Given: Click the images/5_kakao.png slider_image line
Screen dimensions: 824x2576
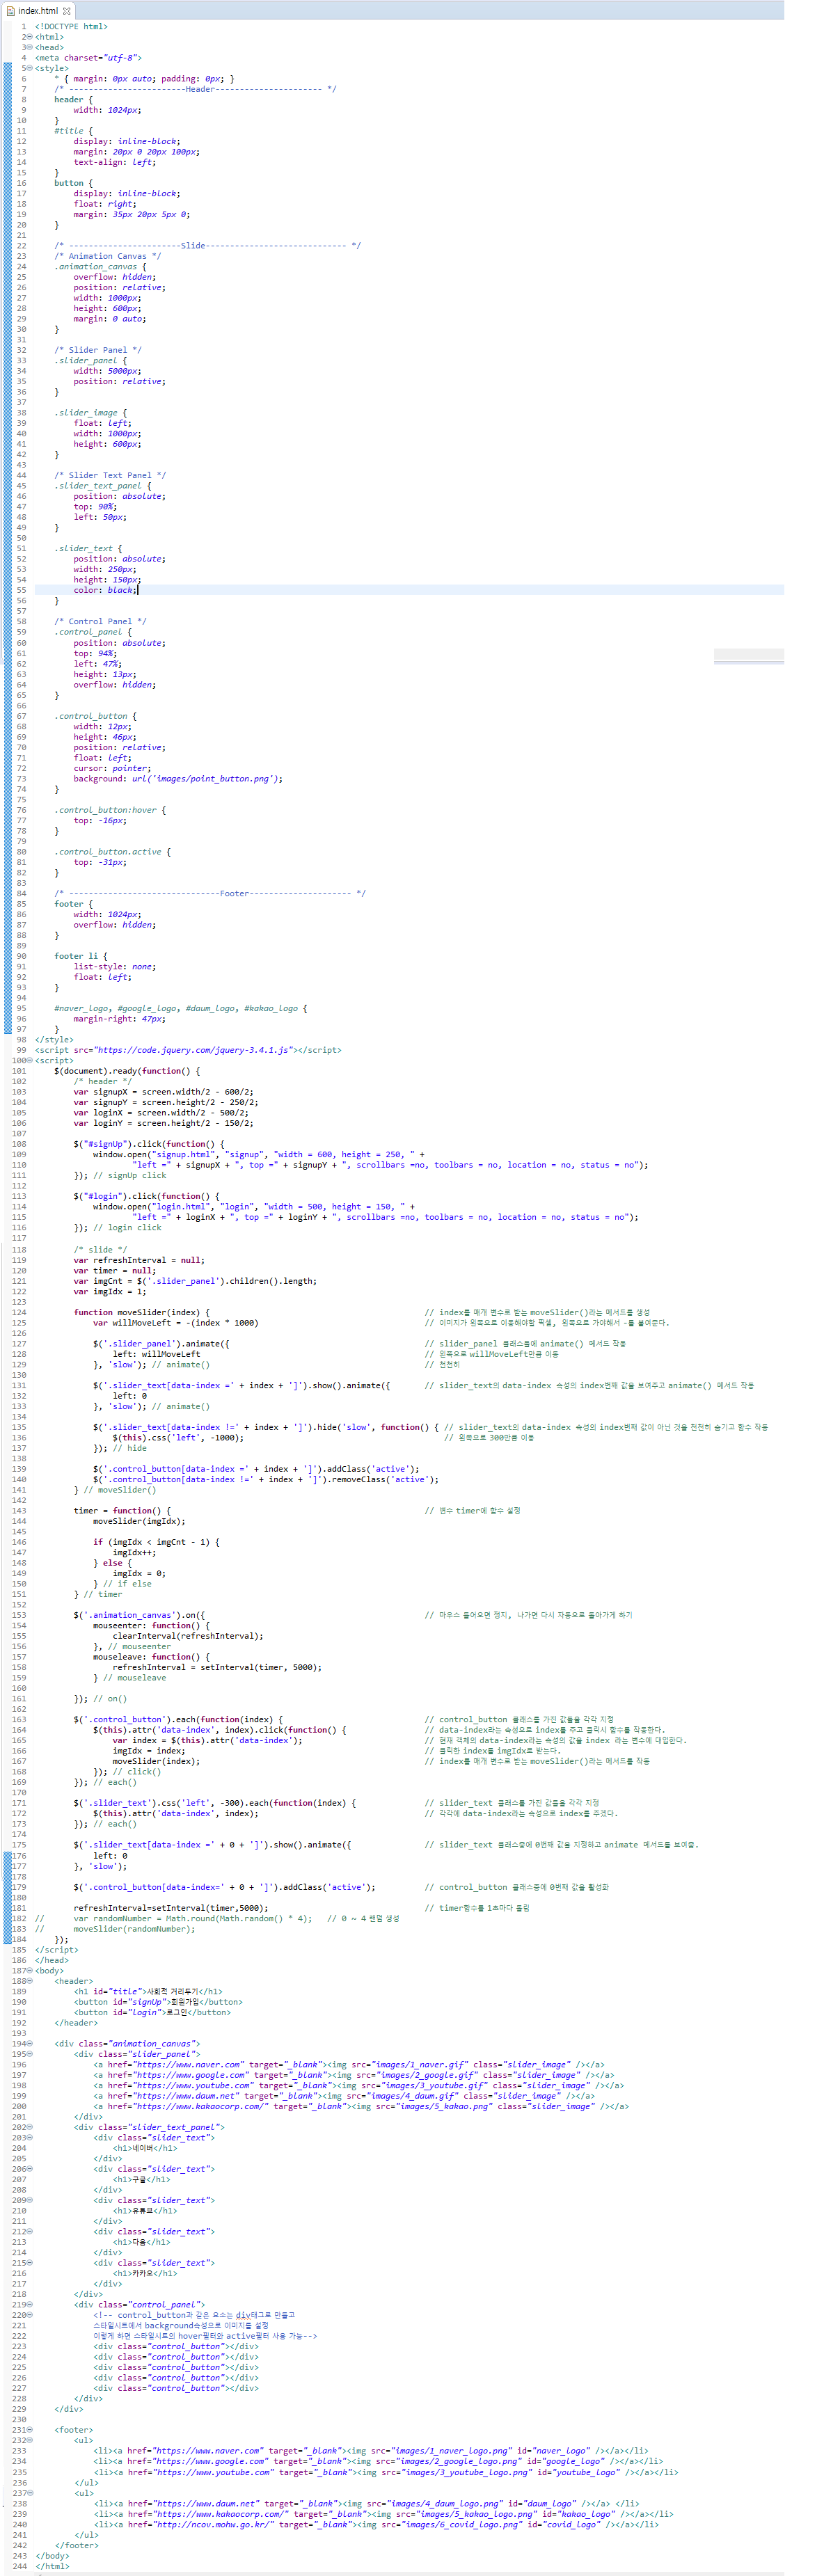Looking at the screenshot, I should [361, 2106].
